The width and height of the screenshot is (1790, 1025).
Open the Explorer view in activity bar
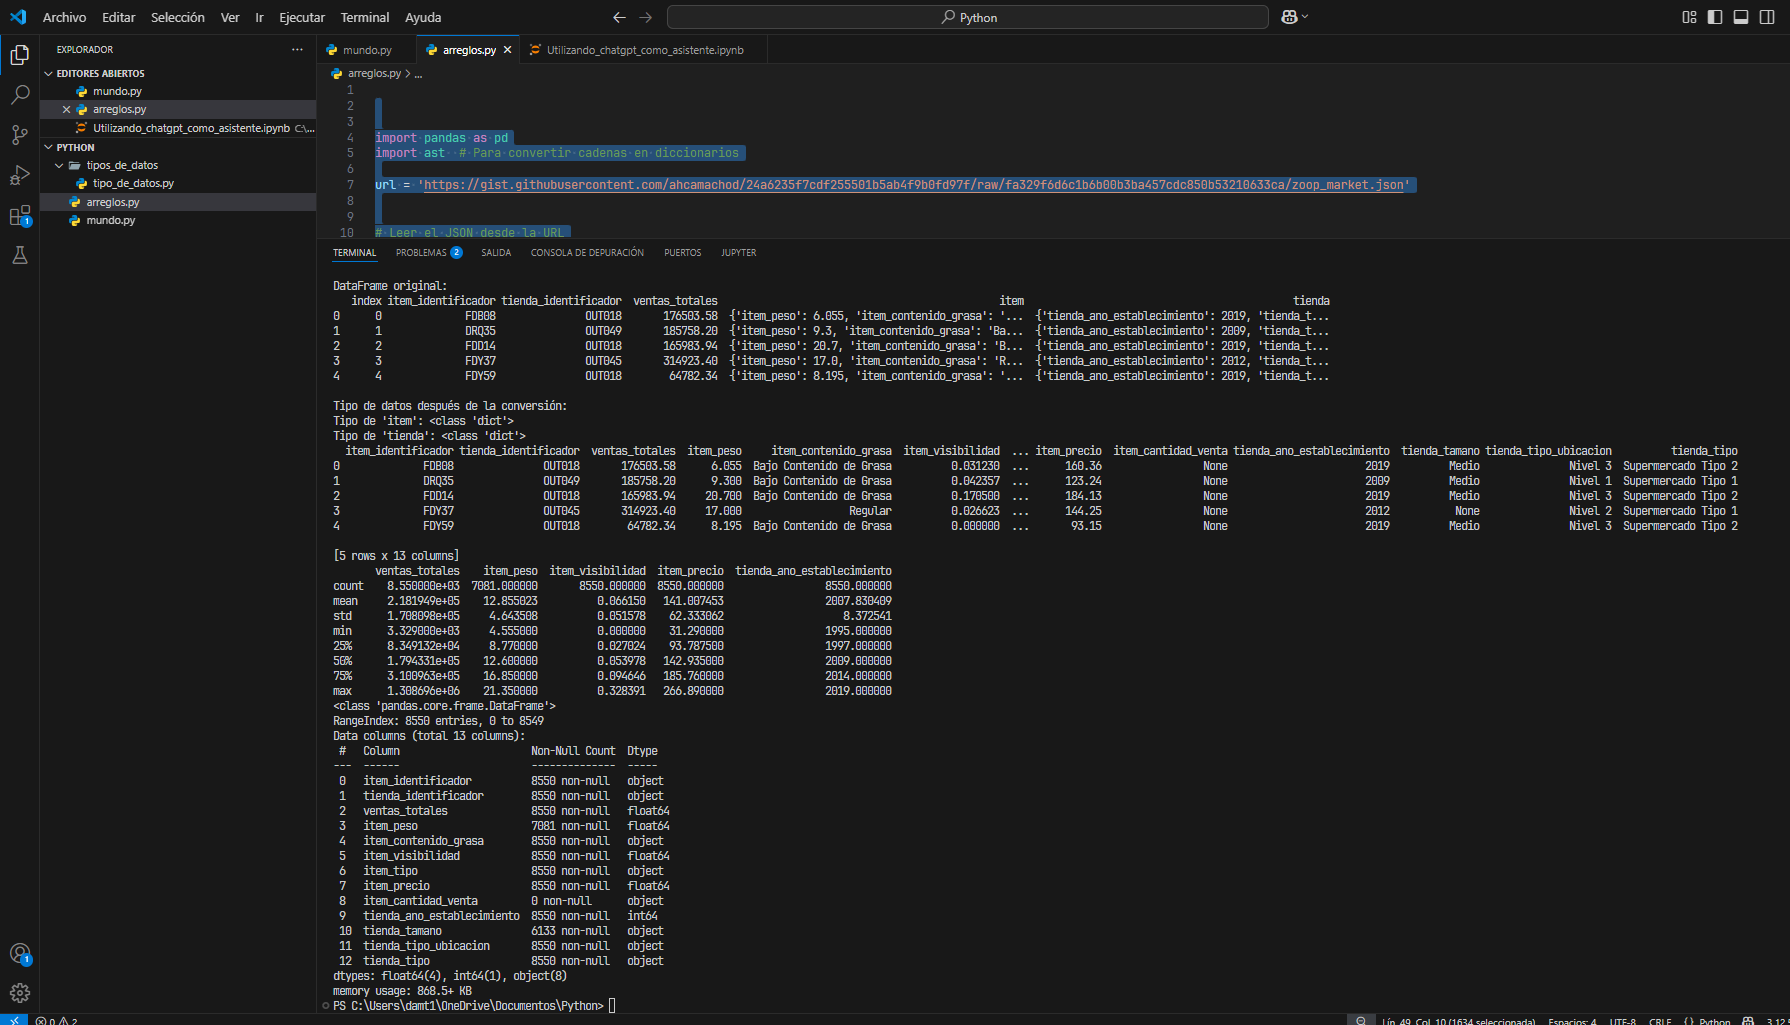click(19, 55)
